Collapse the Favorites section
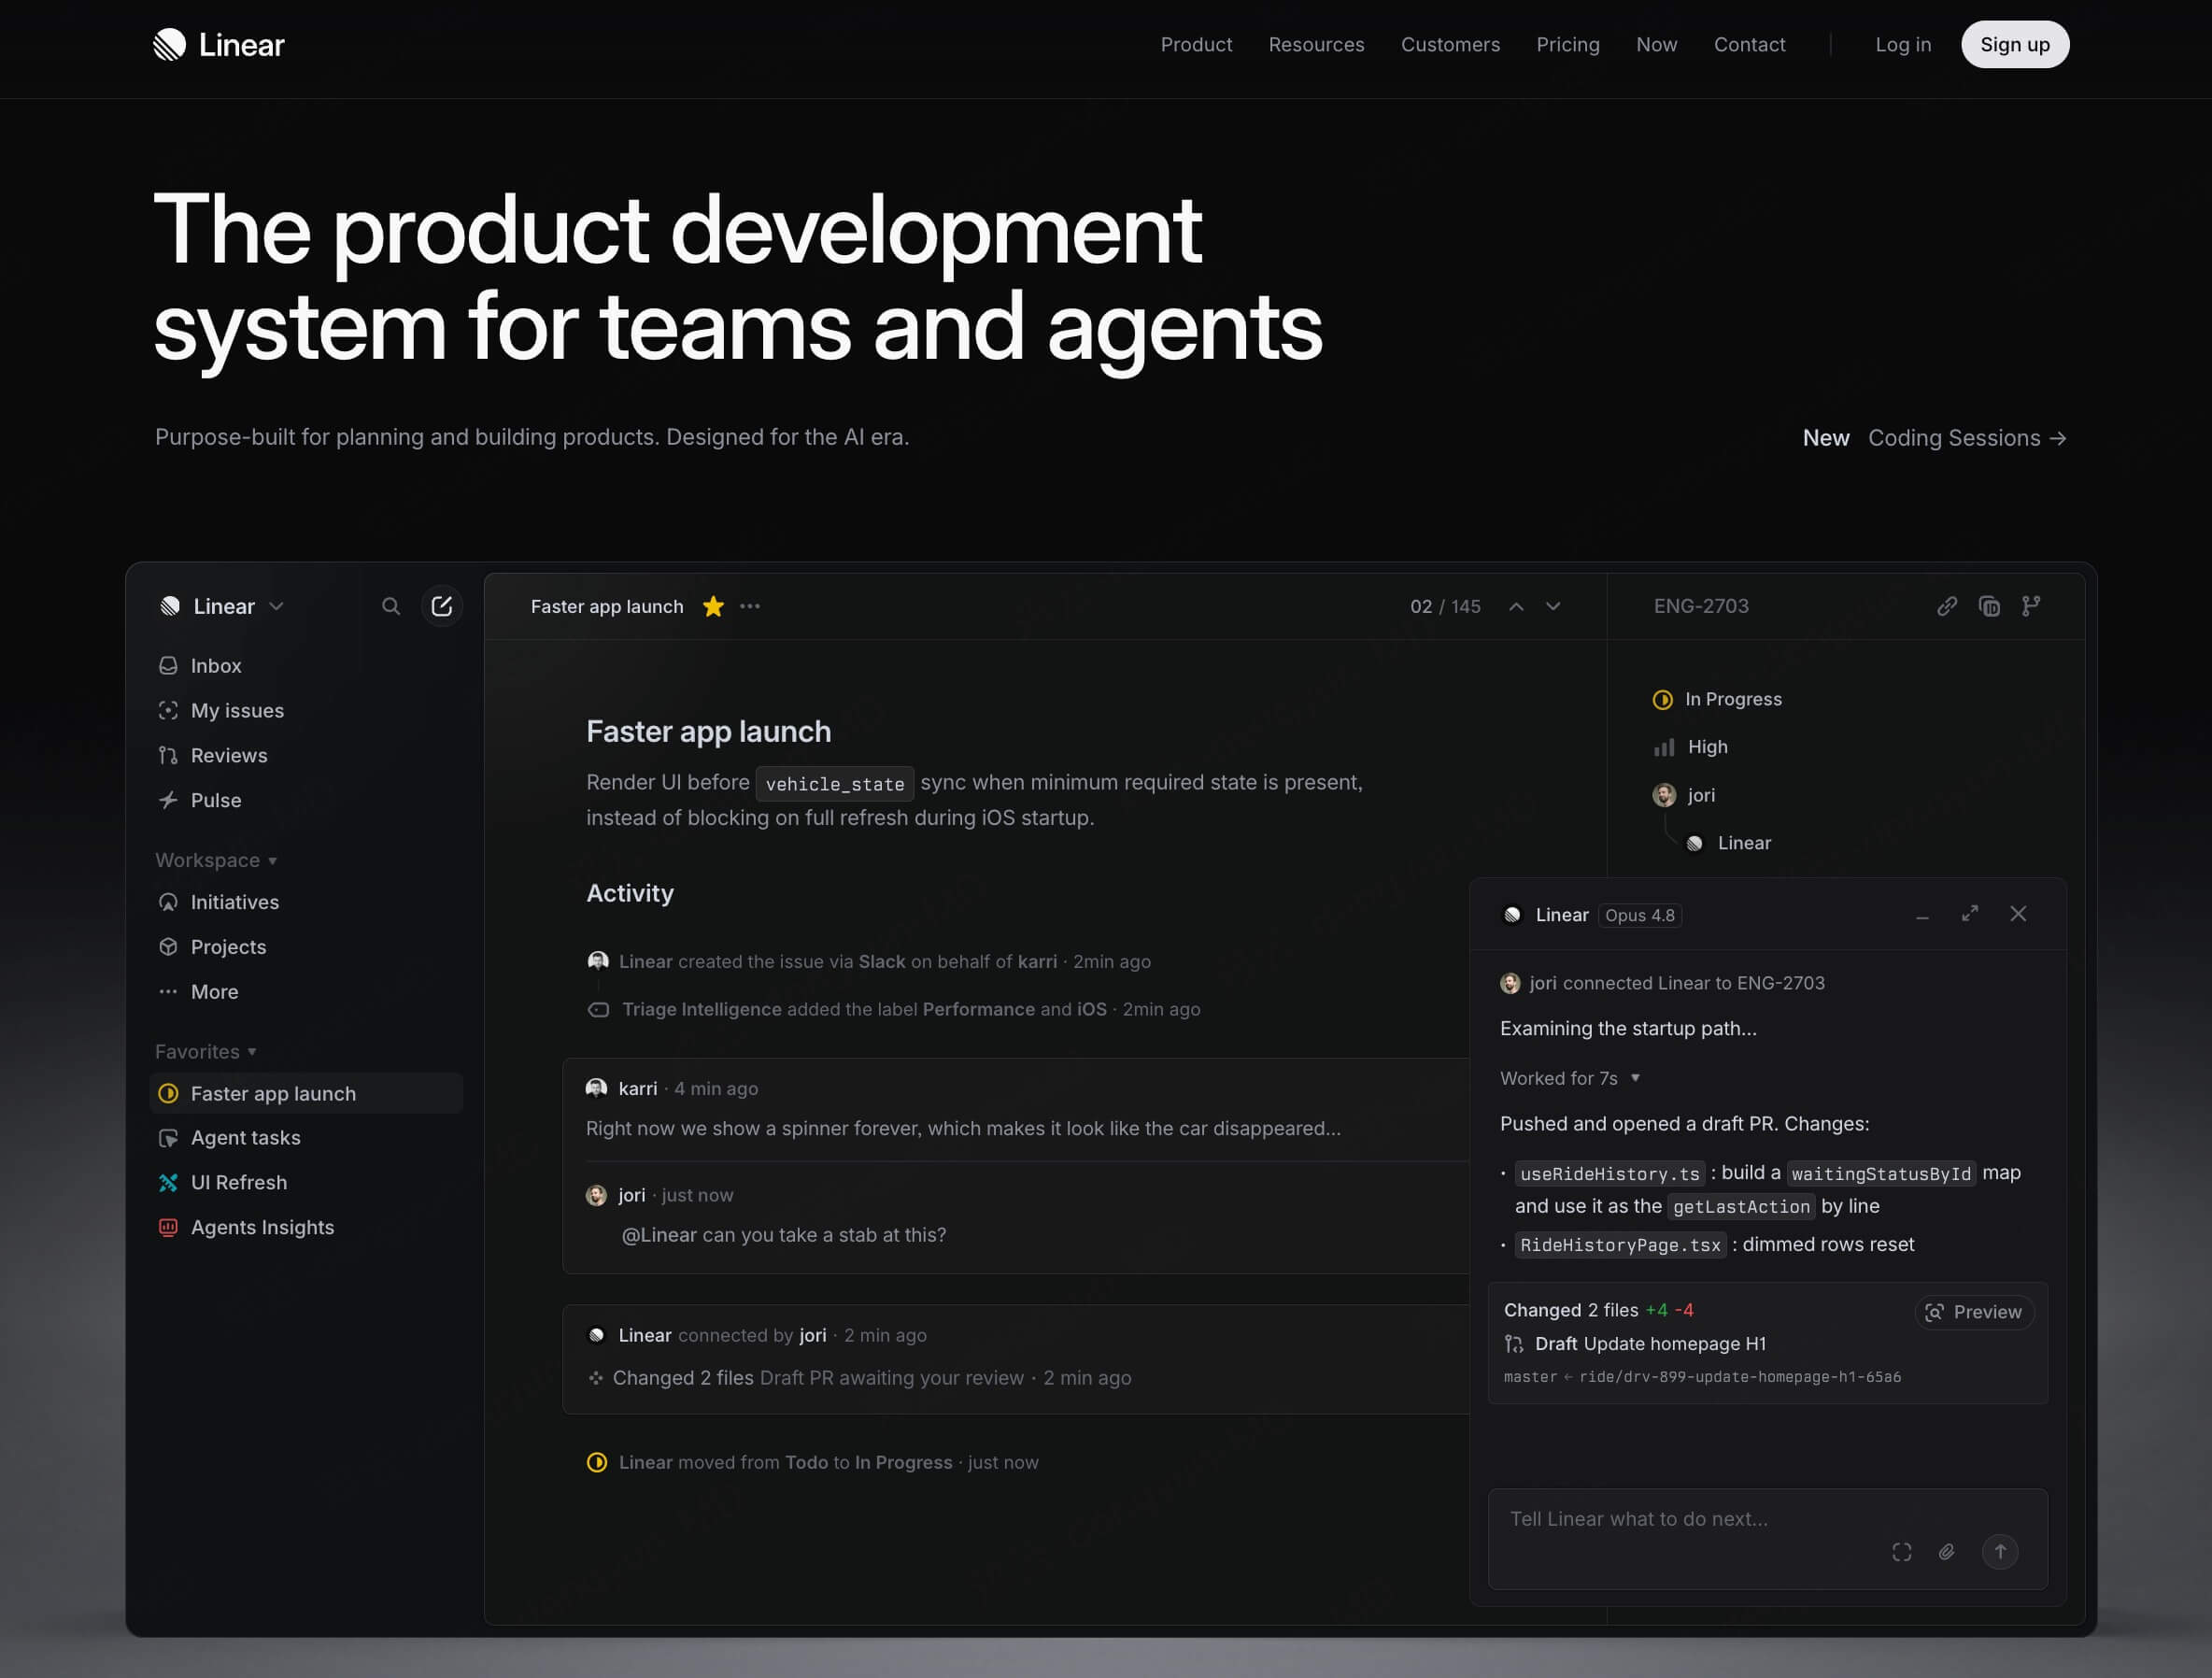This screenshot has height=1678, width=2212. point(206,1052)
